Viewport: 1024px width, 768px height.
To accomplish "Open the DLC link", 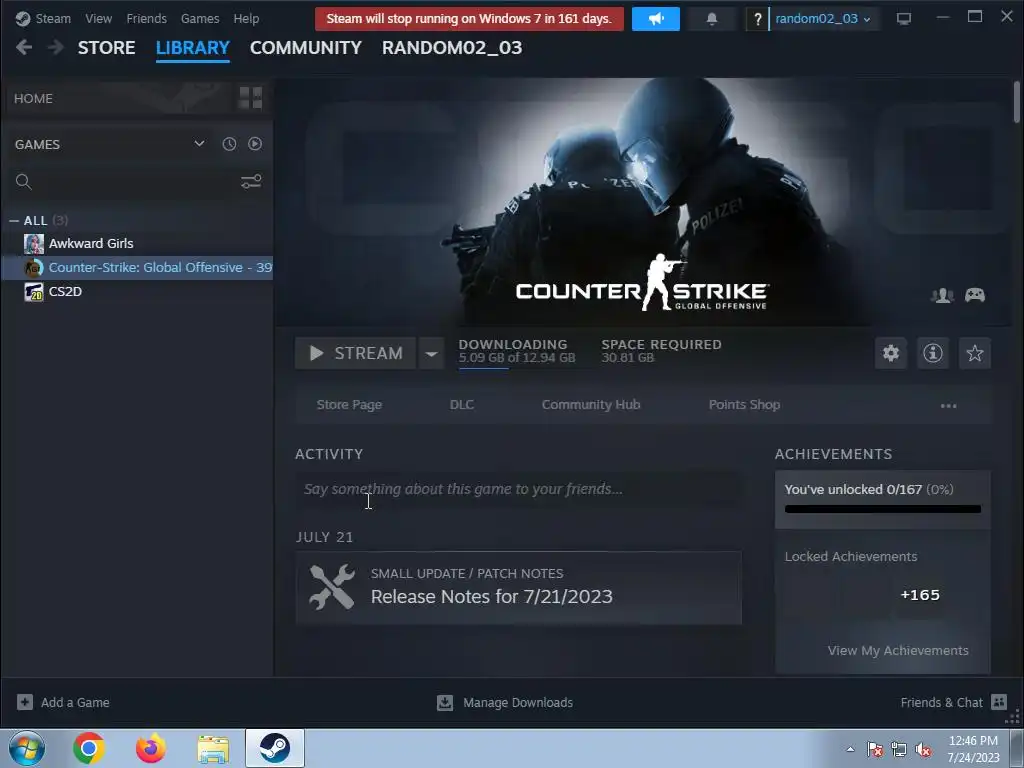I will coord(462,405).
